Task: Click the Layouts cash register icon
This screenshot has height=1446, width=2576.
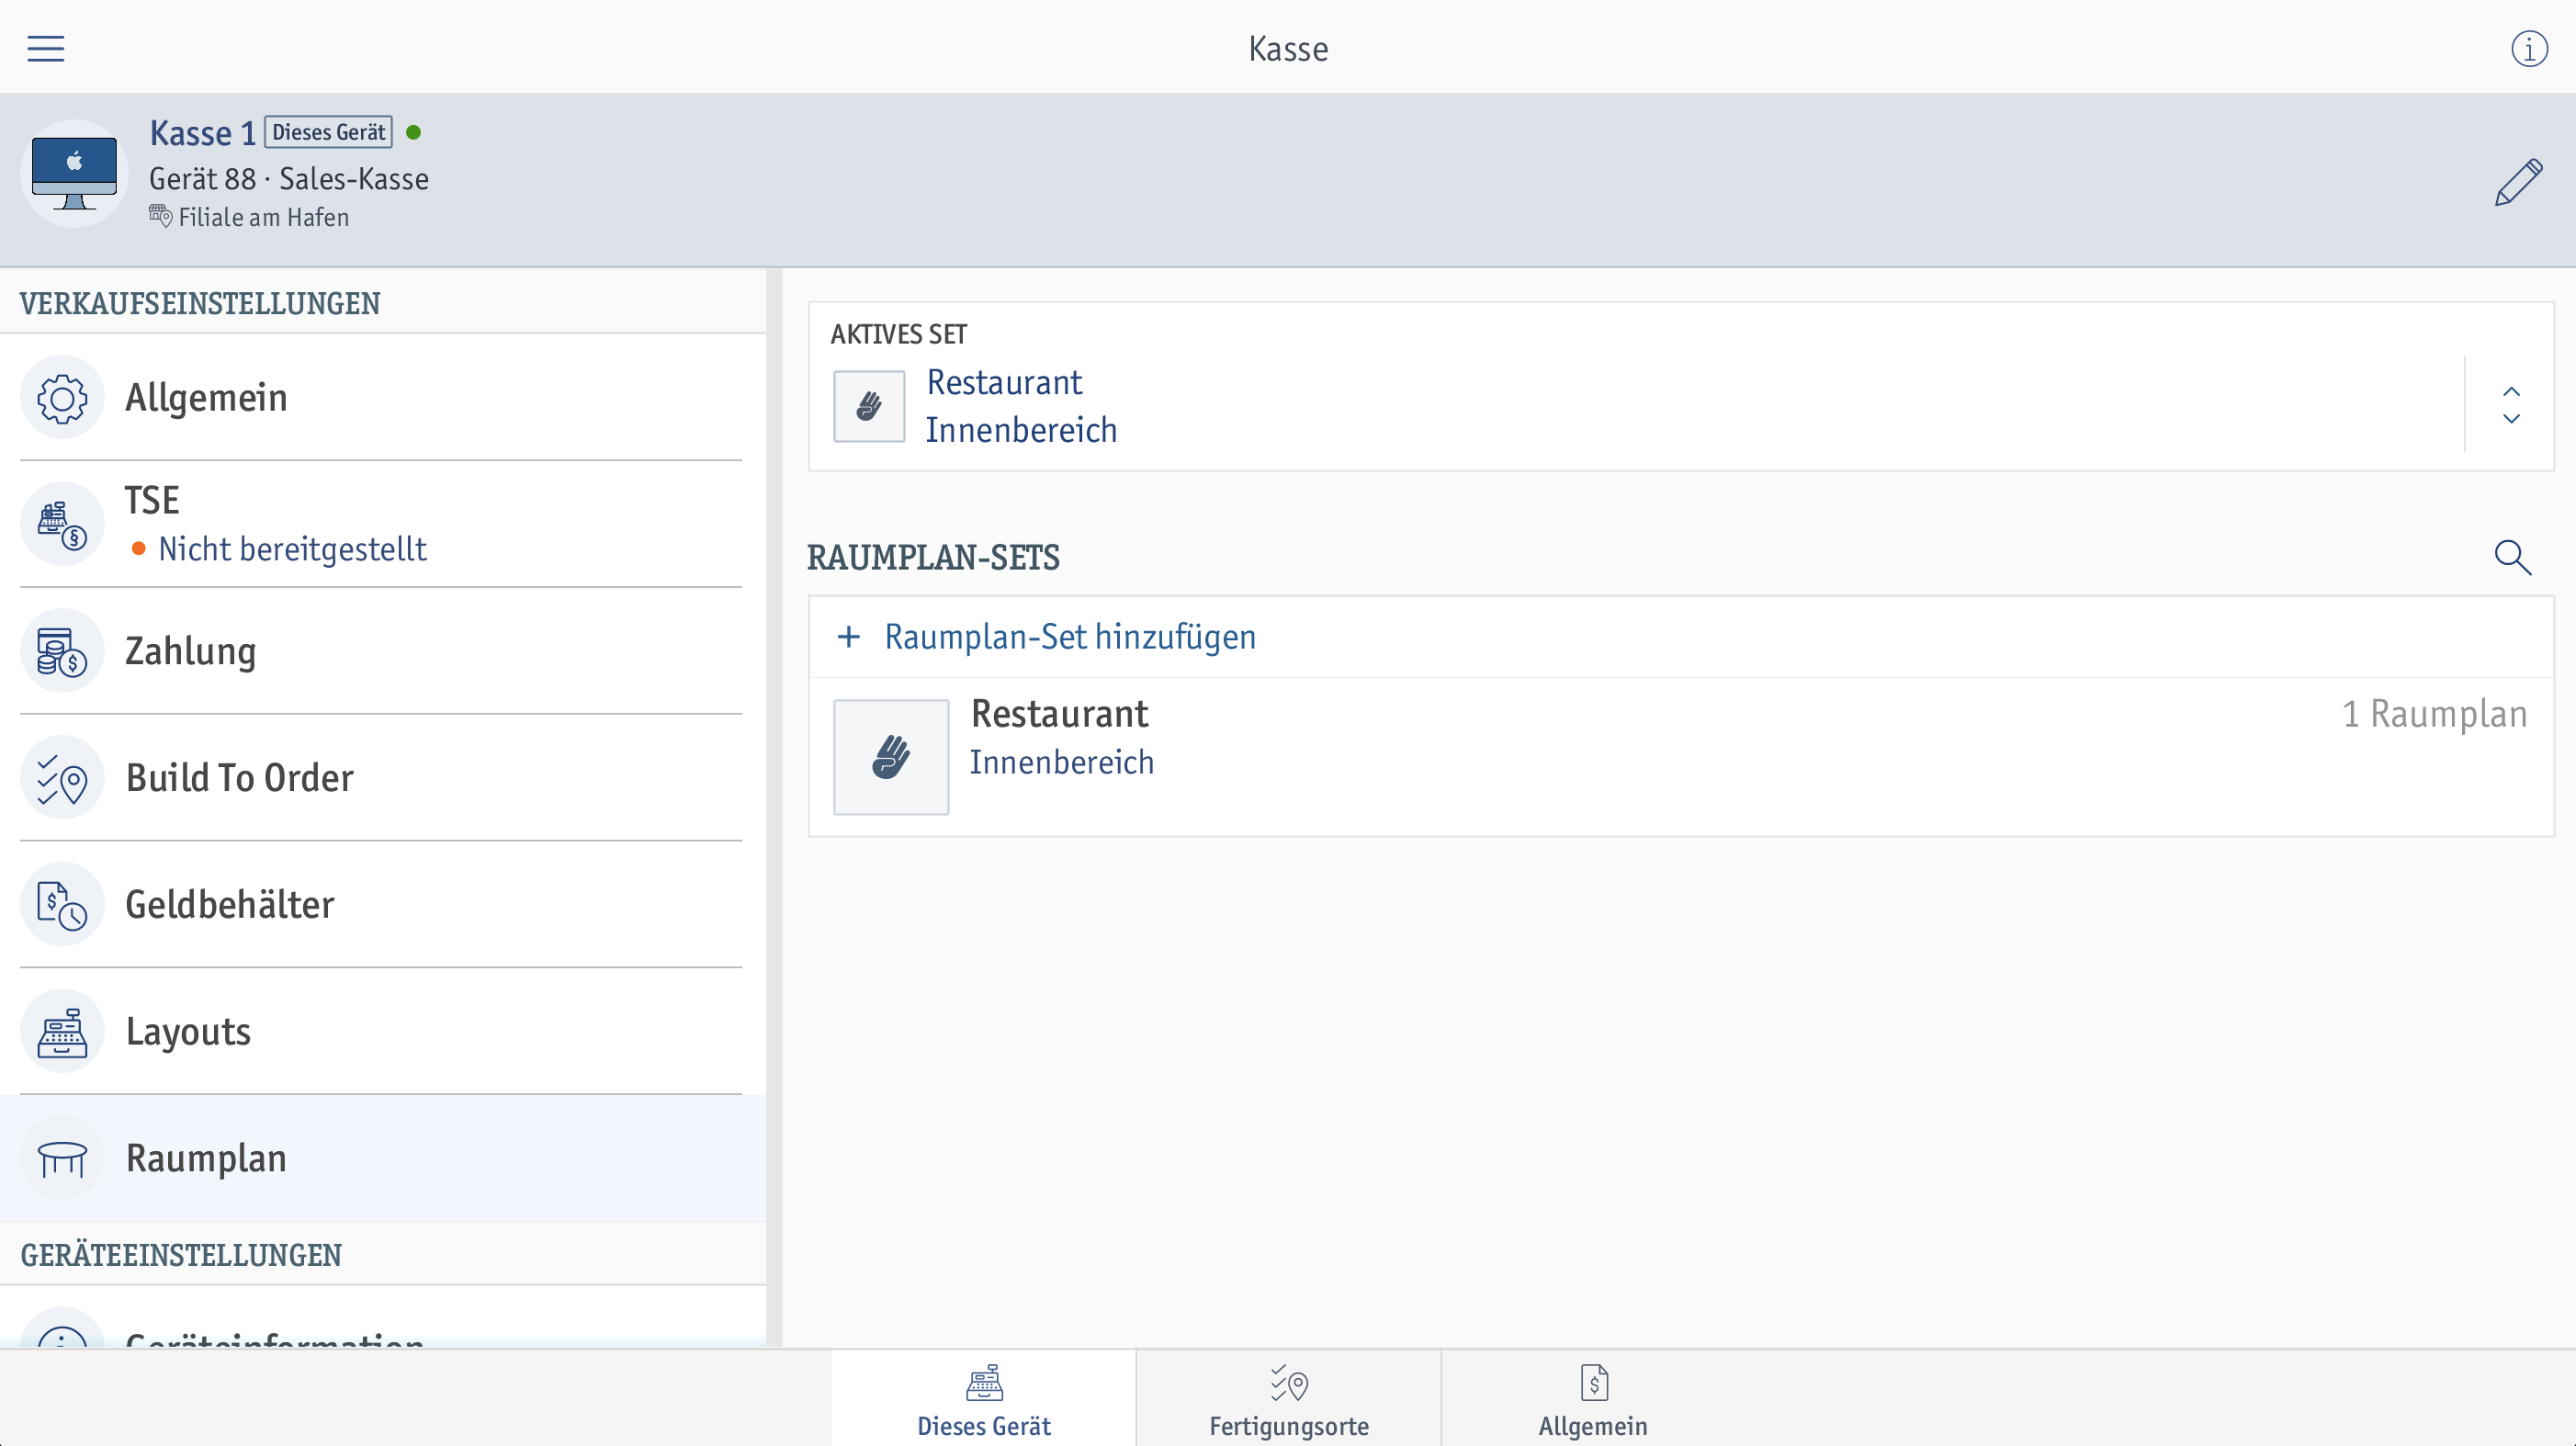Action: coord(62,1031)
